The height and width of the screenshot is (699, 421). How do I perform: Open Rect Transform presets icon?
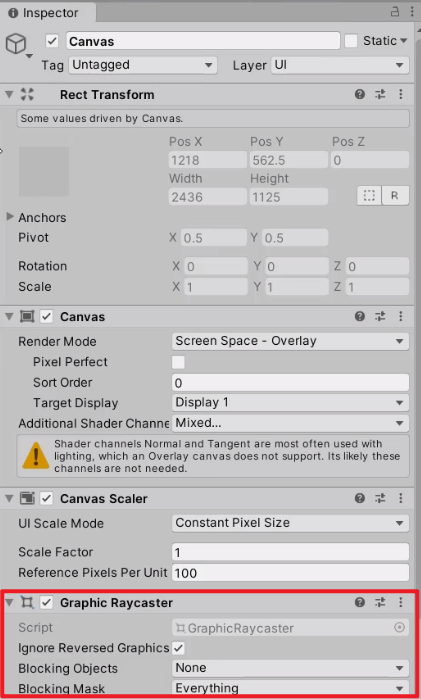tap(380, 94)
